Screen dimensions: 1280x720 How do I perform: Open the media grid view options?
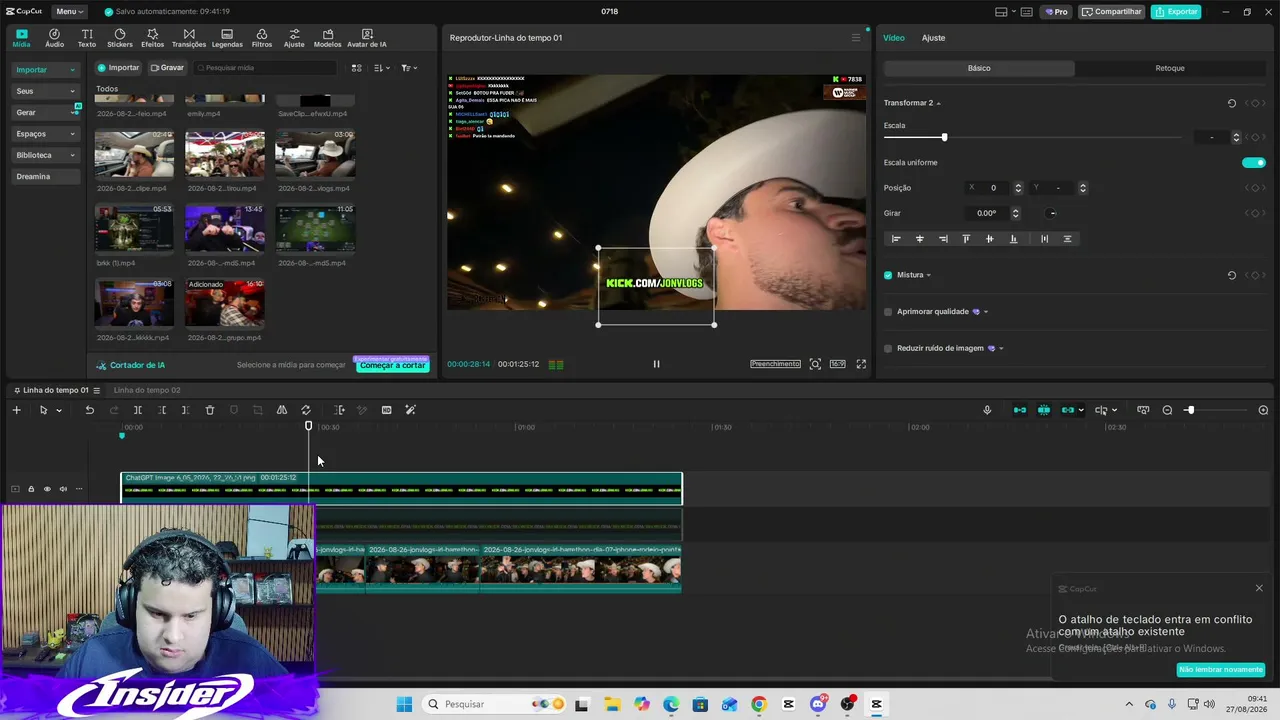(356, 68)
